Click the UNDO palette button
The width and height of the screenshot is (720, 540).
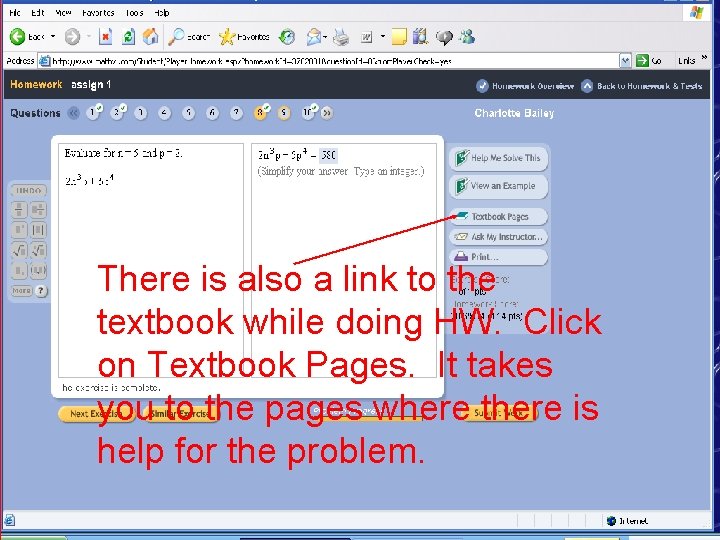(28, 191)
